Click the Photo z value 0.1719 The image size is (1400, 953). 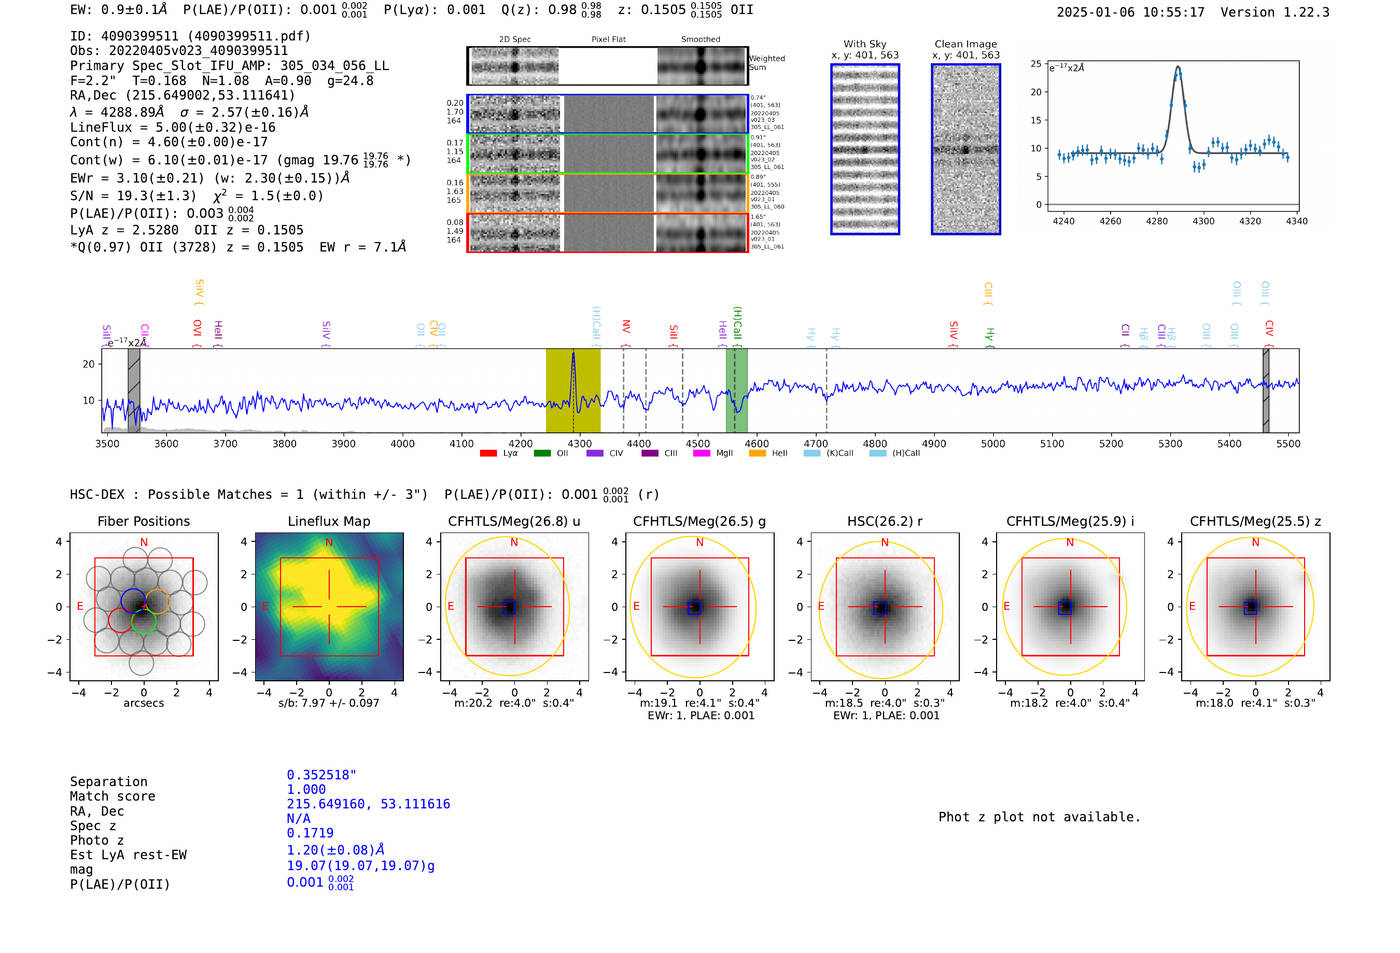(x=310, y=833)
